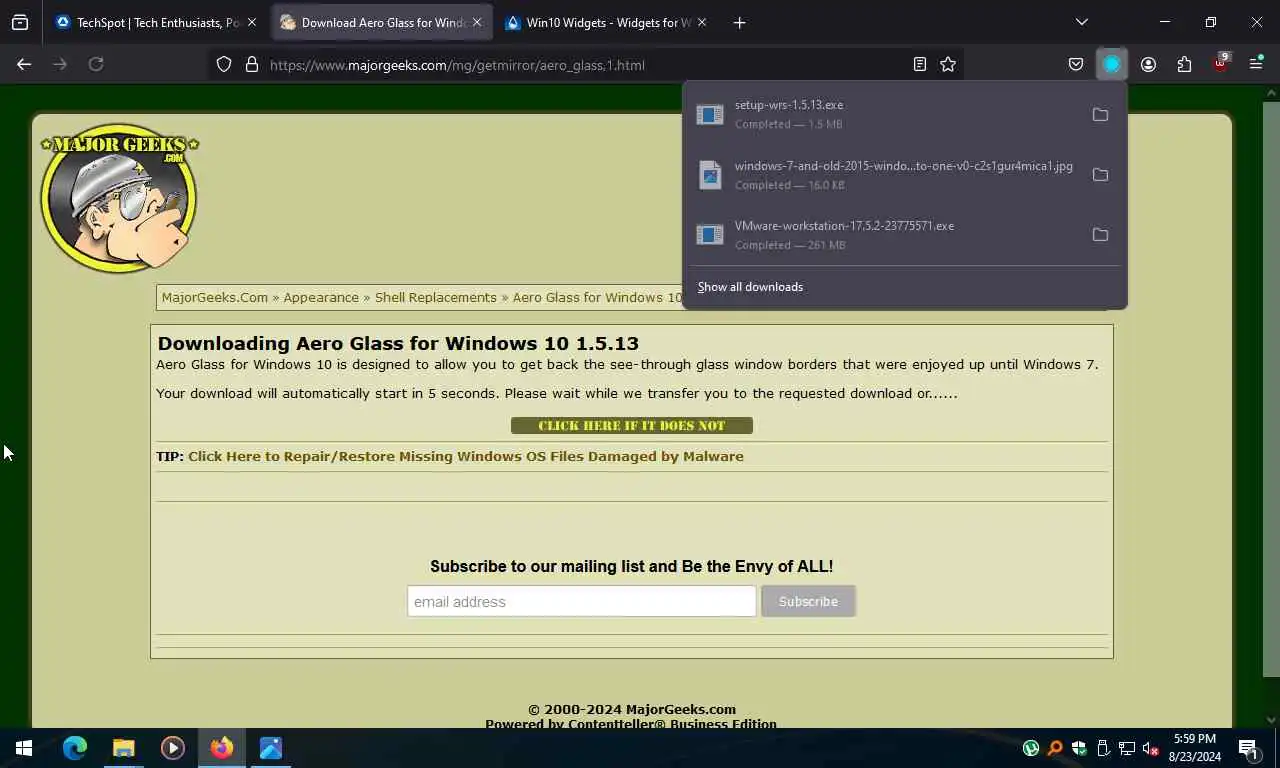Open File Explorer from the taskbar
Screen dimensions: 1280x768
pyautogui.click(x=124, y=748)
